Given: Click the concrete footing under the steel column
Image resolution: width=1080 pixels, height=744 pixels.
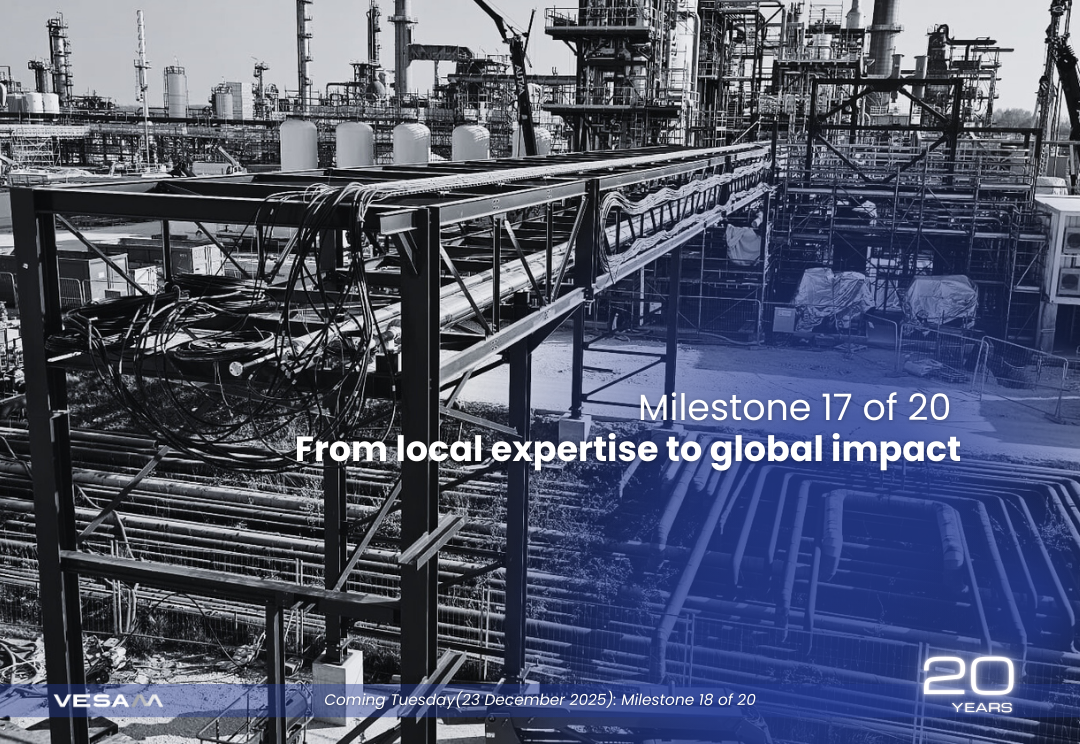Looking at the screenshot, I should point(336,672).
